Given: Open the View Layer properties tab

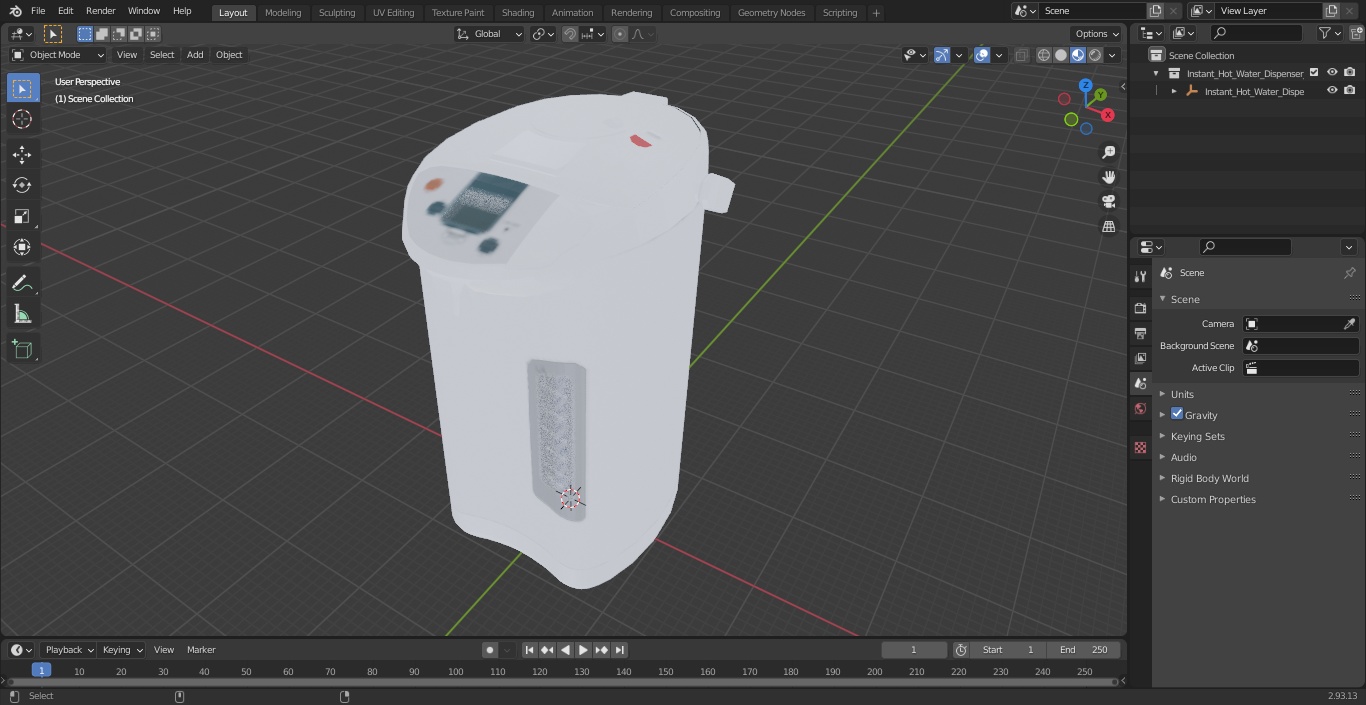Looking at the screenshot, I should pos(1140,358).
